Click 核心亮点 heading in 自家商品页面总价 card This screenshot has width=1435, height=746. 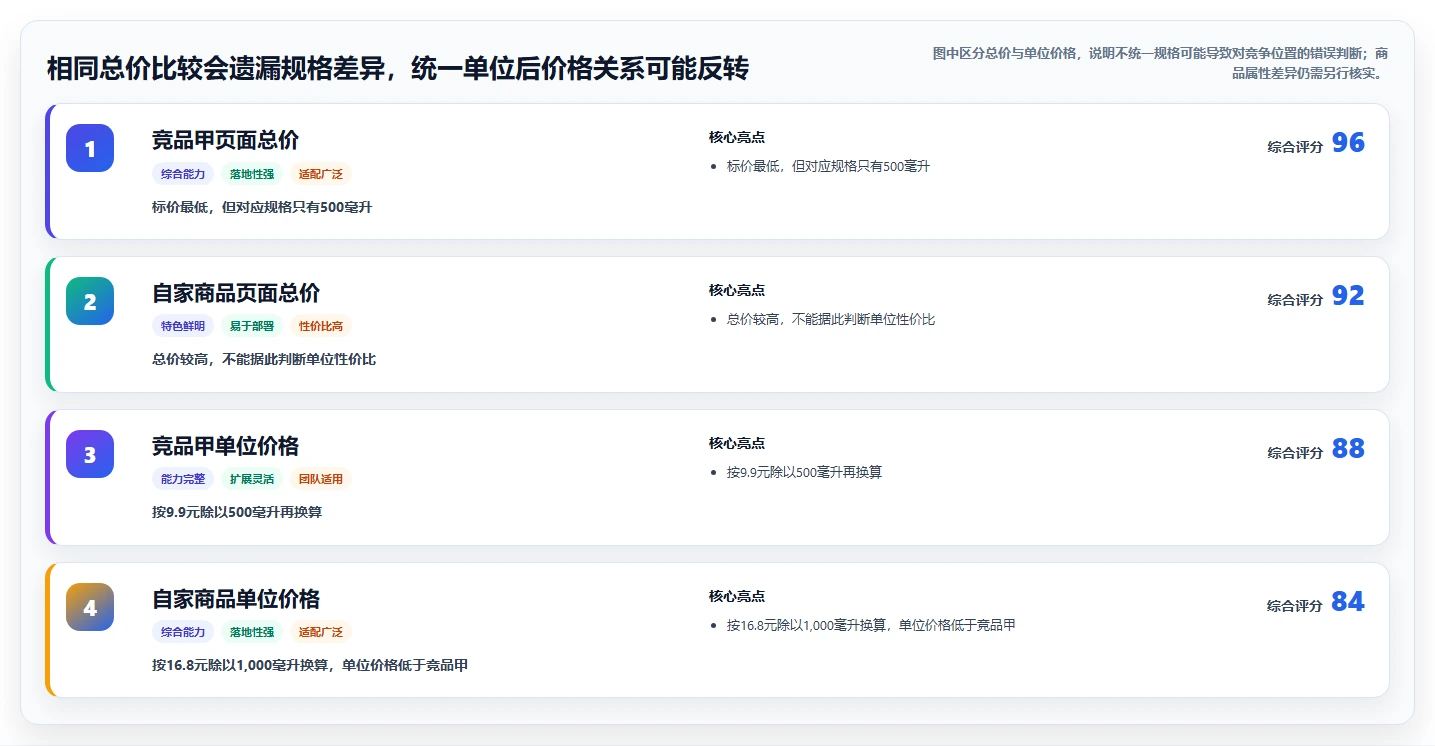pyautogui.click(x=737, y=290)
